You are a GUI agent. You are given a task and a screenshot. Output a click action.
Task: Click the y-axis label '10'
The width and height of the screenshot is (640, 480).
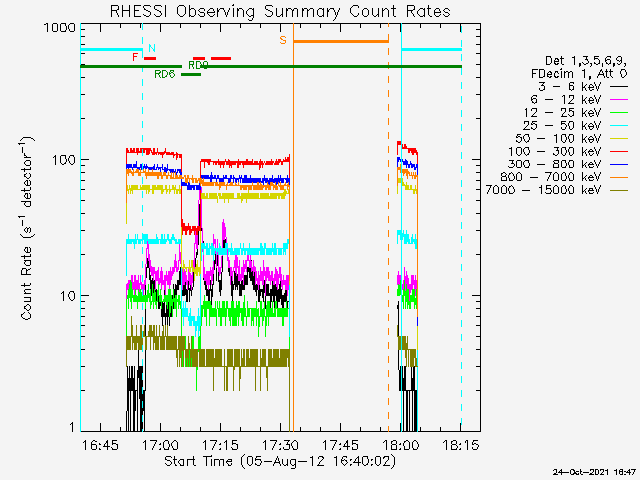click(68, 296)
